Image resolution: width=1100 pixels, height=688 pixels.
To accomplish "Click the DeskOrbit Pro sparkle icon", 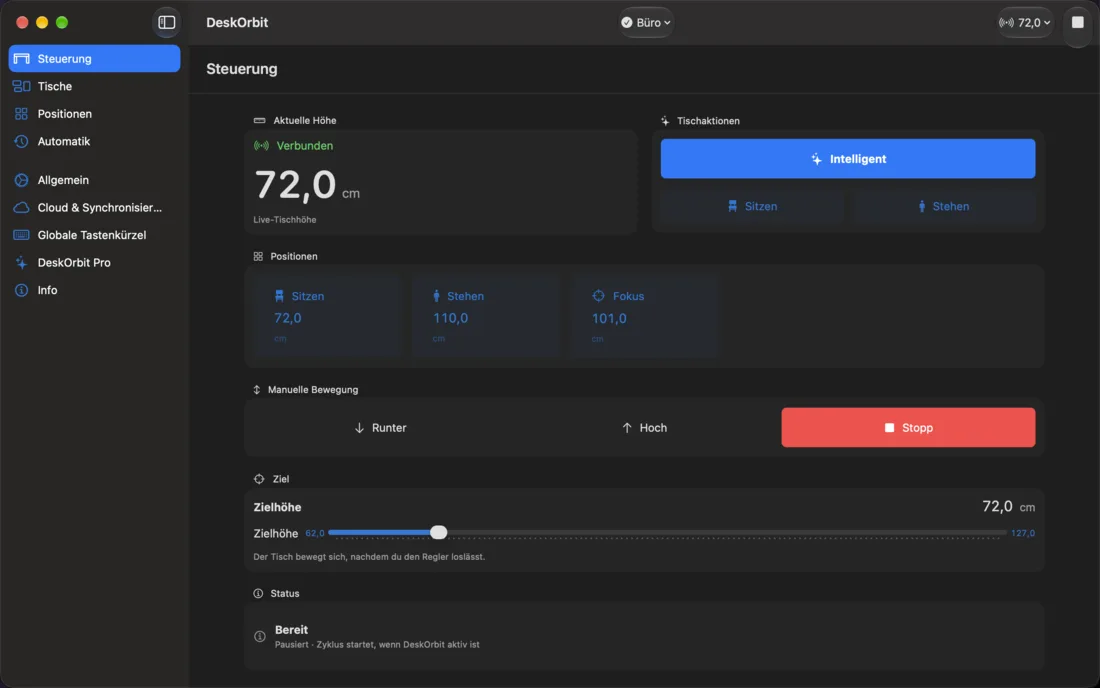I will point(22,262).
